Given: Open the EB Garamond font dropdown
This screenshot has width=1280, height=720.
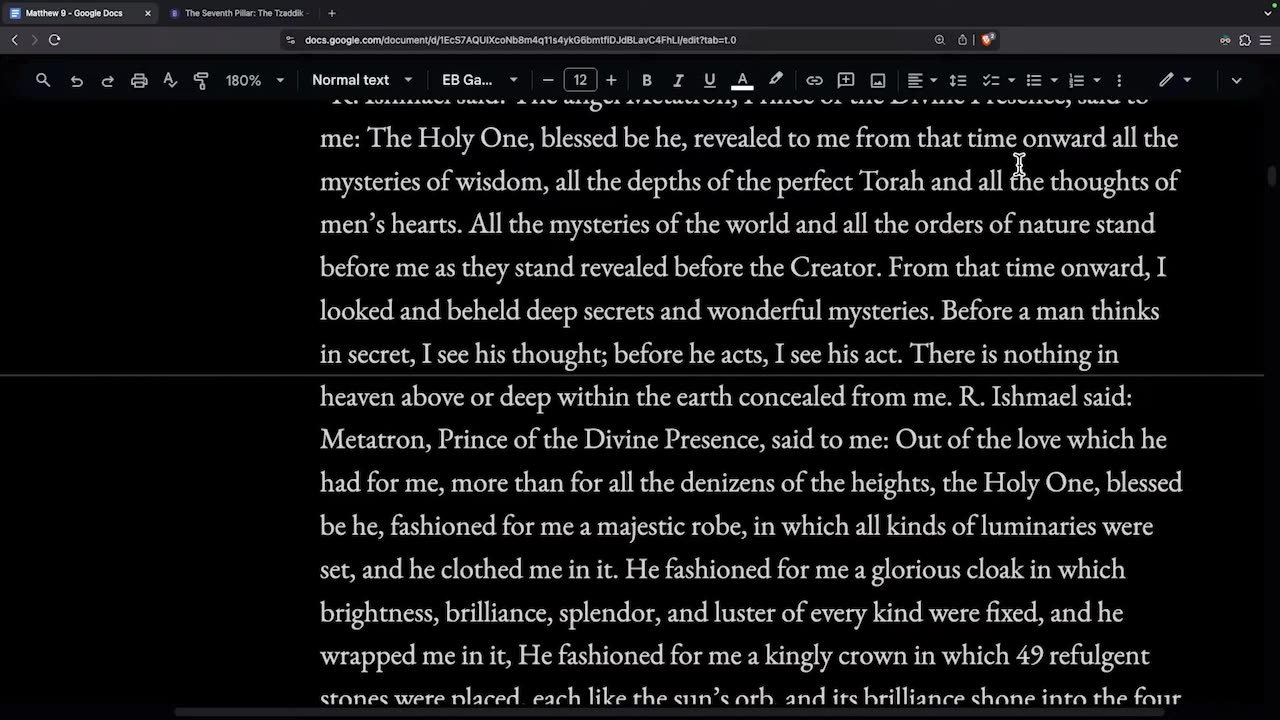Looking at the screenshot, I should point(480,80).
